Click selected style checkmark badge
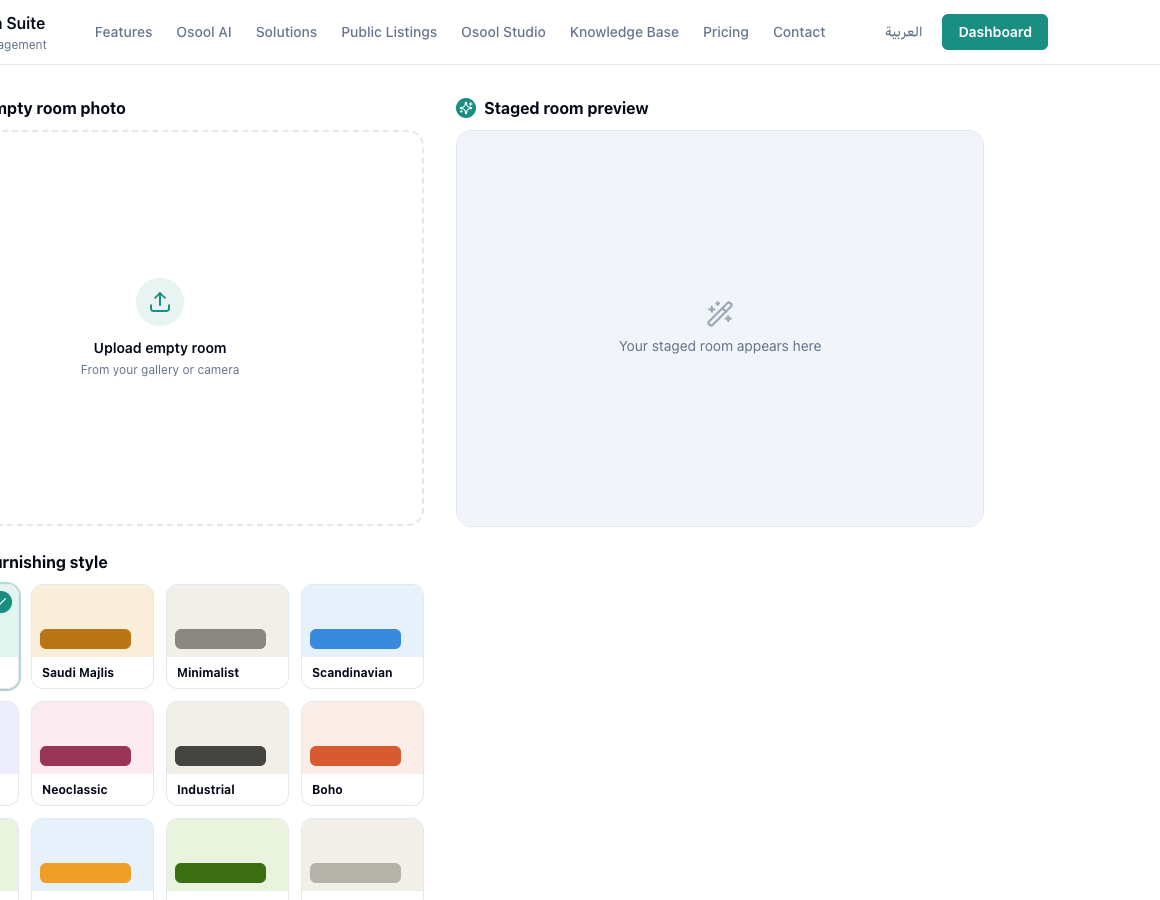 pyautogui.click(x=4, y=602)
